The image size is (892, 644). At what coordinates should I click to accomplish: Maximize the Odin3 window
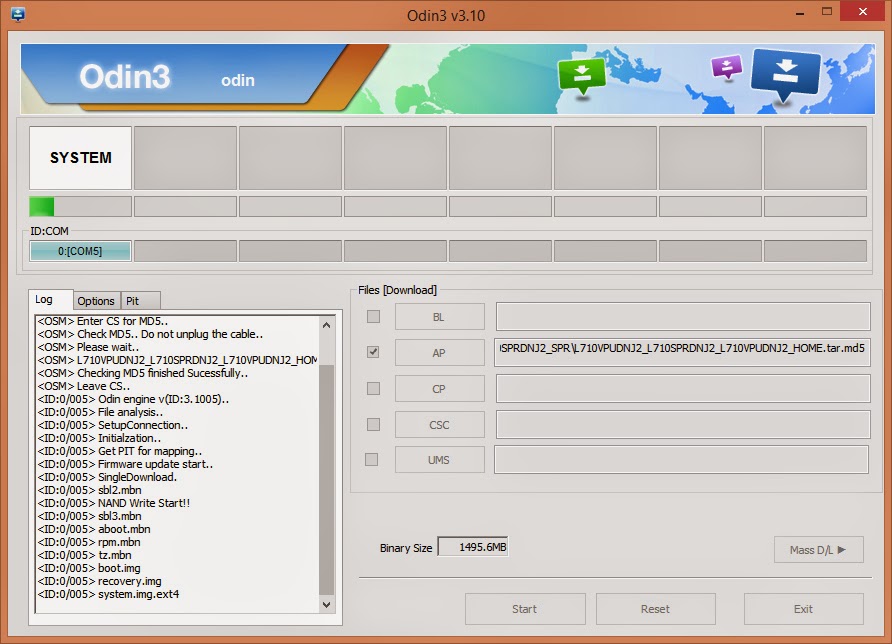tap(827, 11)
